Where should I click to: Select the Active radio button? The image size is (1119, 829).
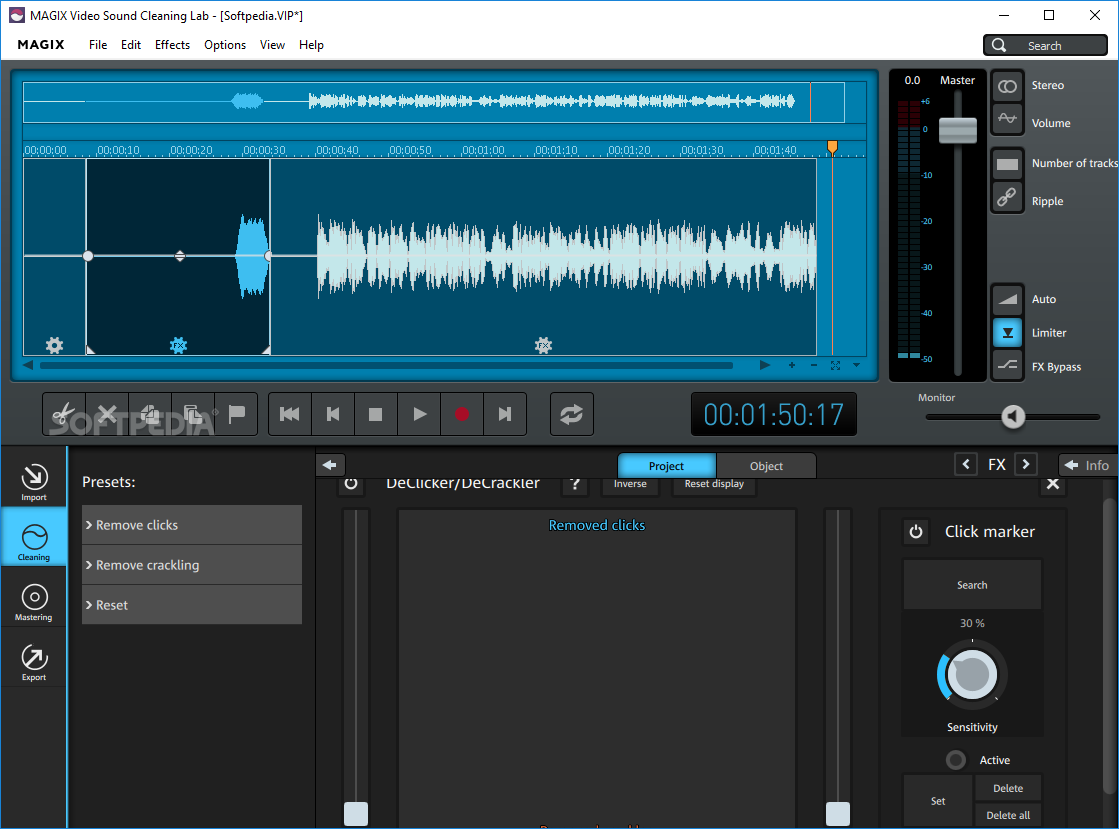point(956,760)
